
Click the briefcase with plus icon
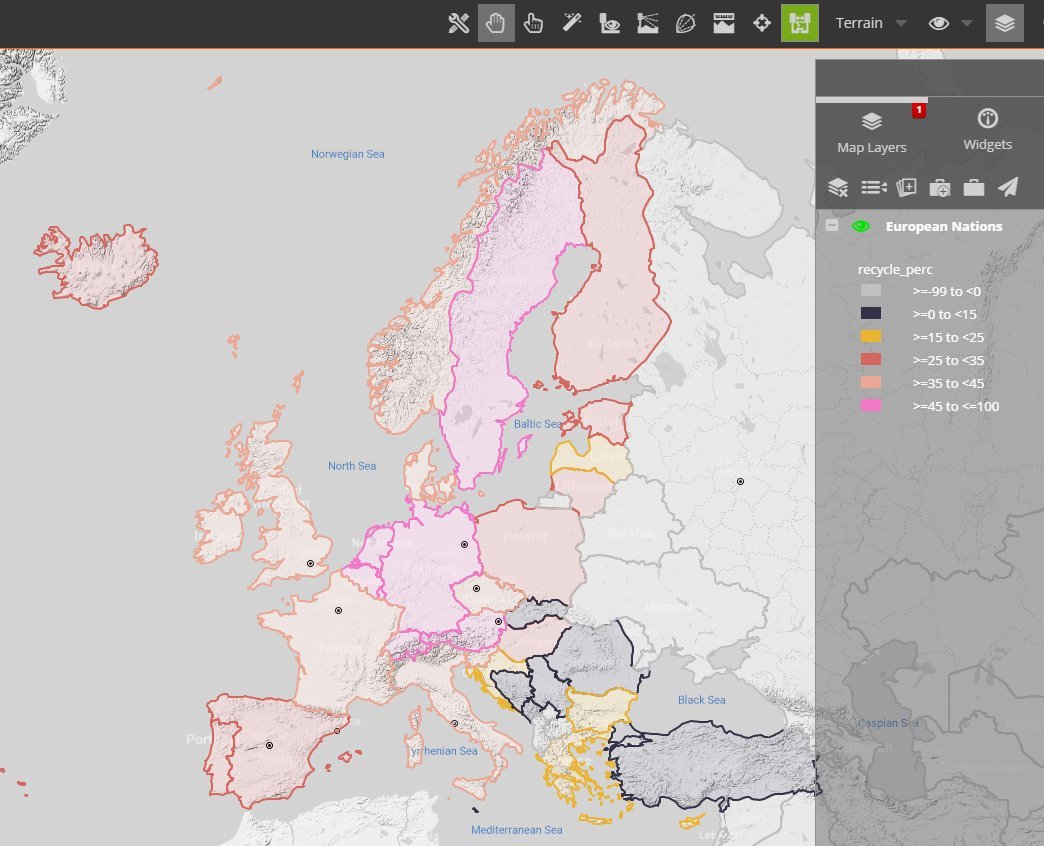pos(940,187)
